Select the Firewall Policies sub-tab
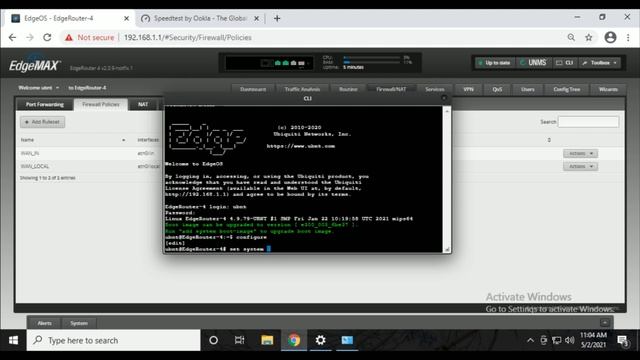Viewport: 640px width, 360px height. click(x=101, y=104)
